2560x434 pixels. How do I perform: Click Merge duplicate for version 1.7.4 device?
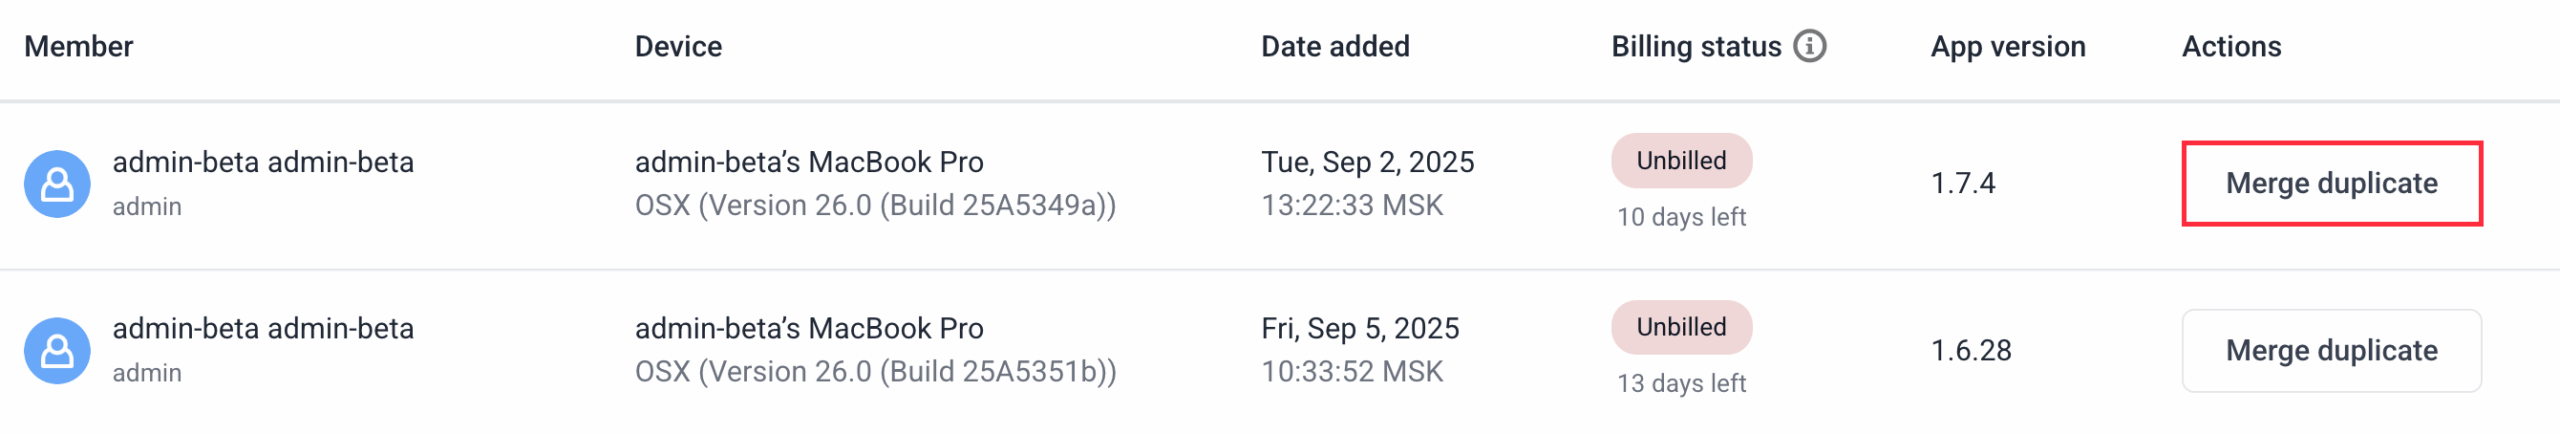2331,184
